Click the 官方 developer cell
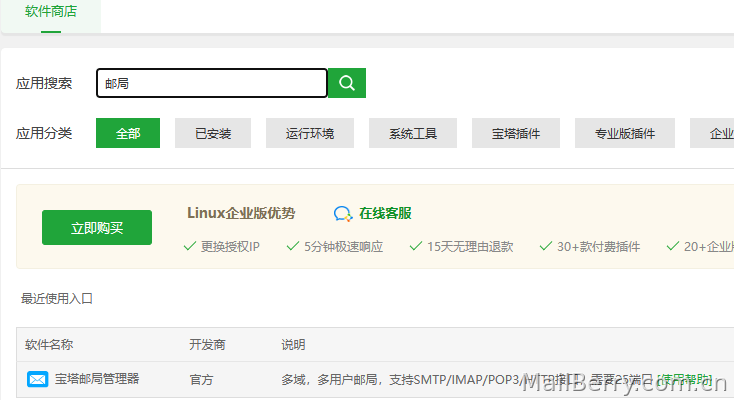734x400 pixels. (202, 379)
